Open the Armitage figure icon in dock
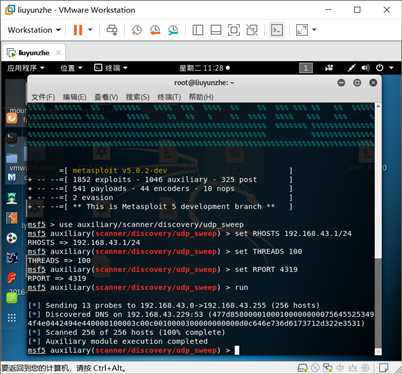Screen dimensions: 402x374 tap(12, 198)
